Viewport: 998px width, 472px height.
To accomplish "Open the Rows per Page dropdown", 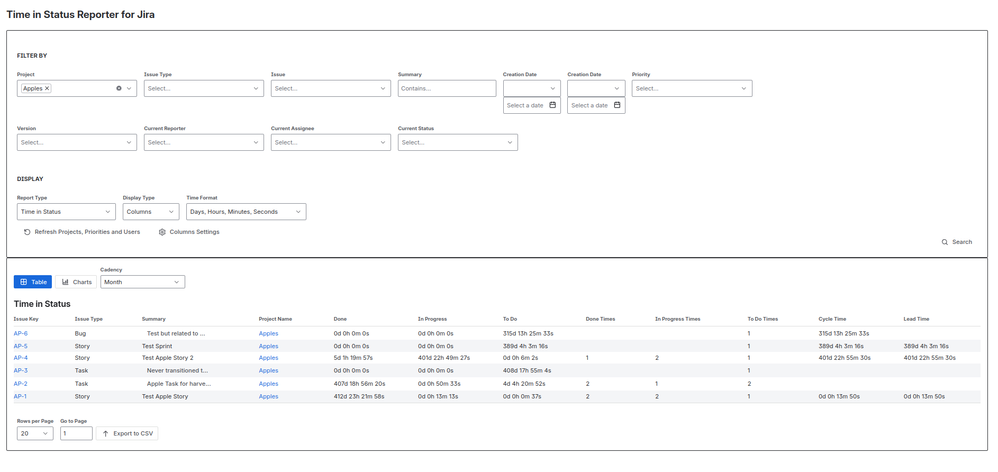I will 36,434.
